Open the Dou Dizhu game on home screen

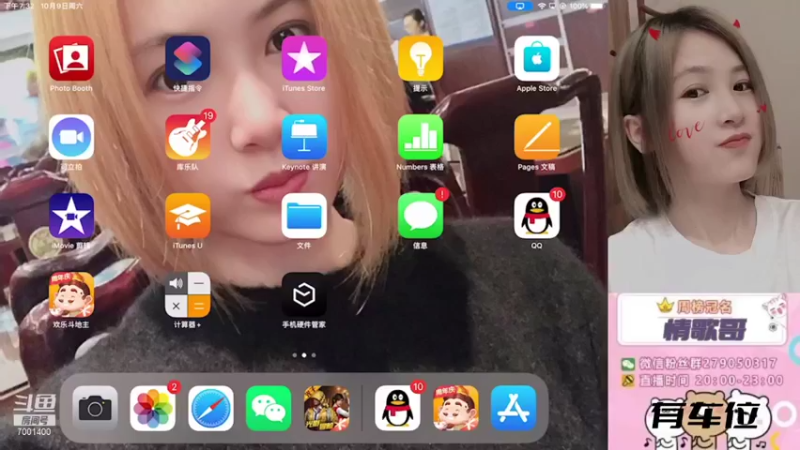(x=71, y=295)
